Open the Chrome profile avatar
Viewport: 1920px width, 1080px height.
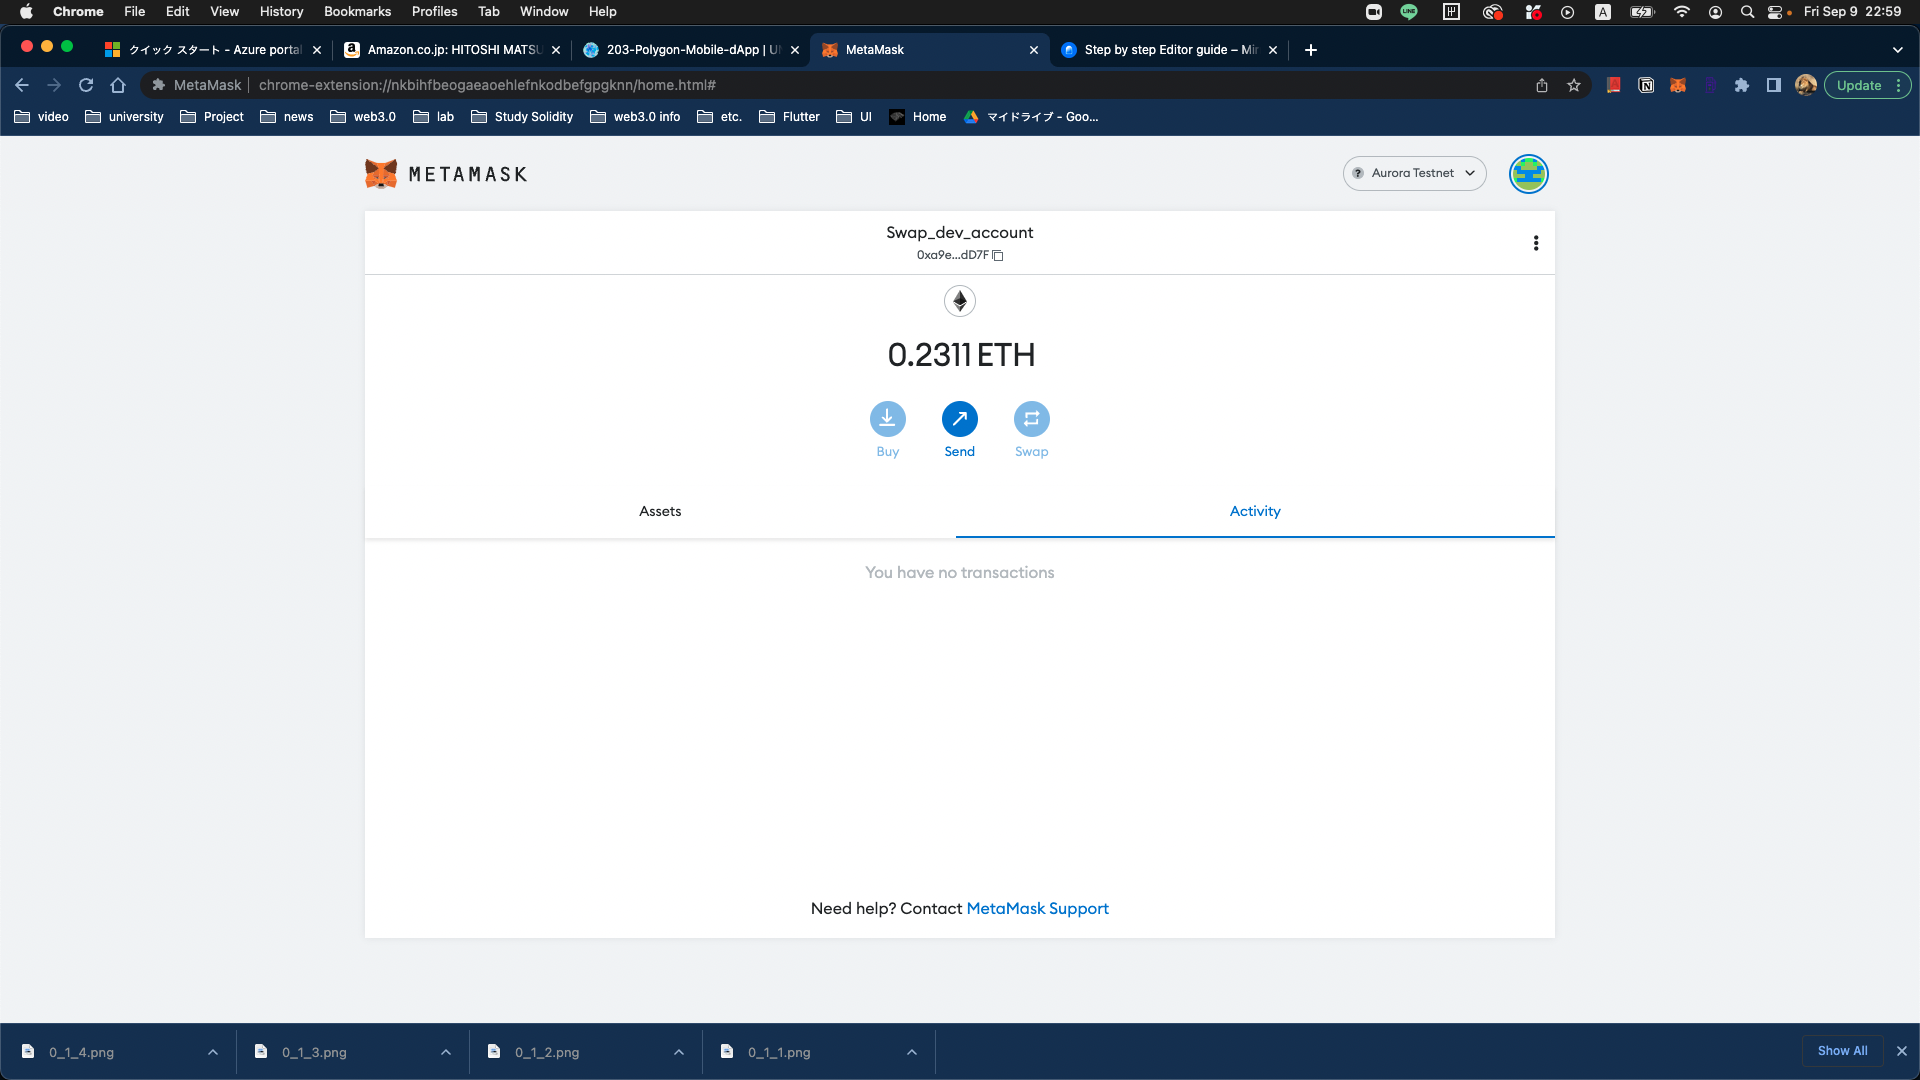(1806, 85)
